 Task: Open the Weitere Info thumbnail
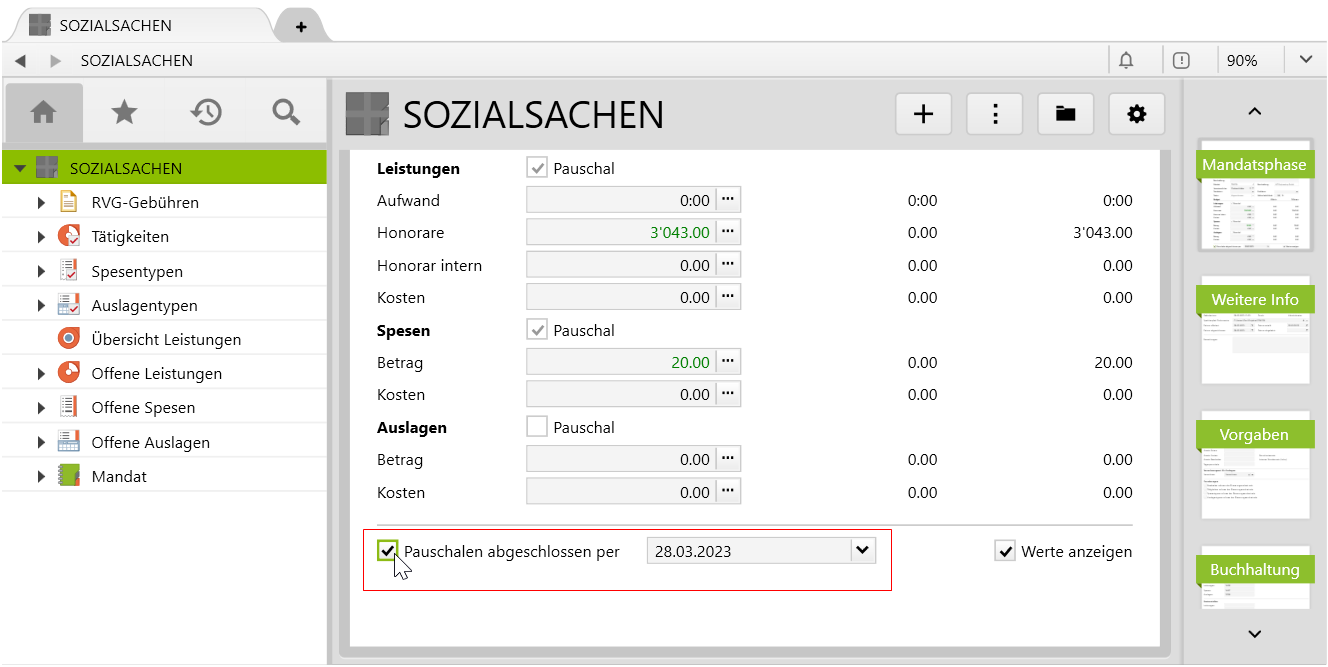(1255, 330)
